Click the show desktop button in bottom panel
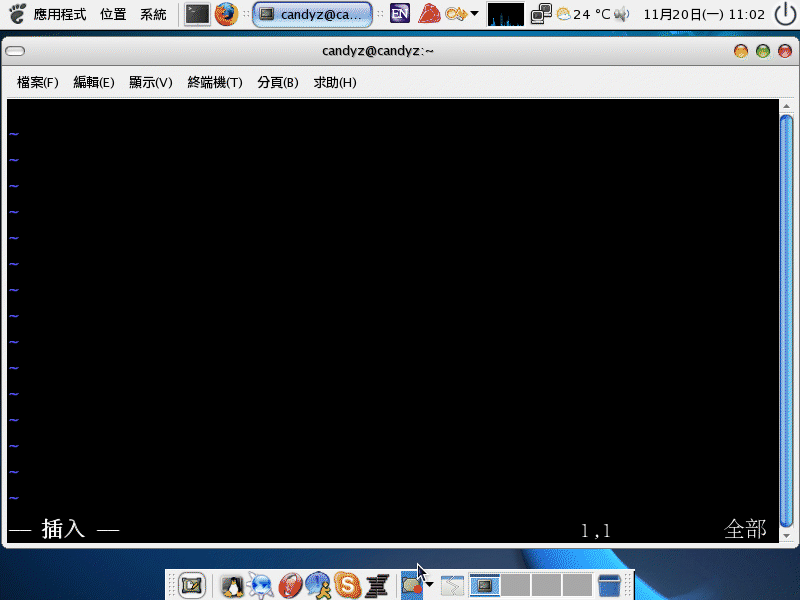The image size is (800, 600). pos(192,585)
